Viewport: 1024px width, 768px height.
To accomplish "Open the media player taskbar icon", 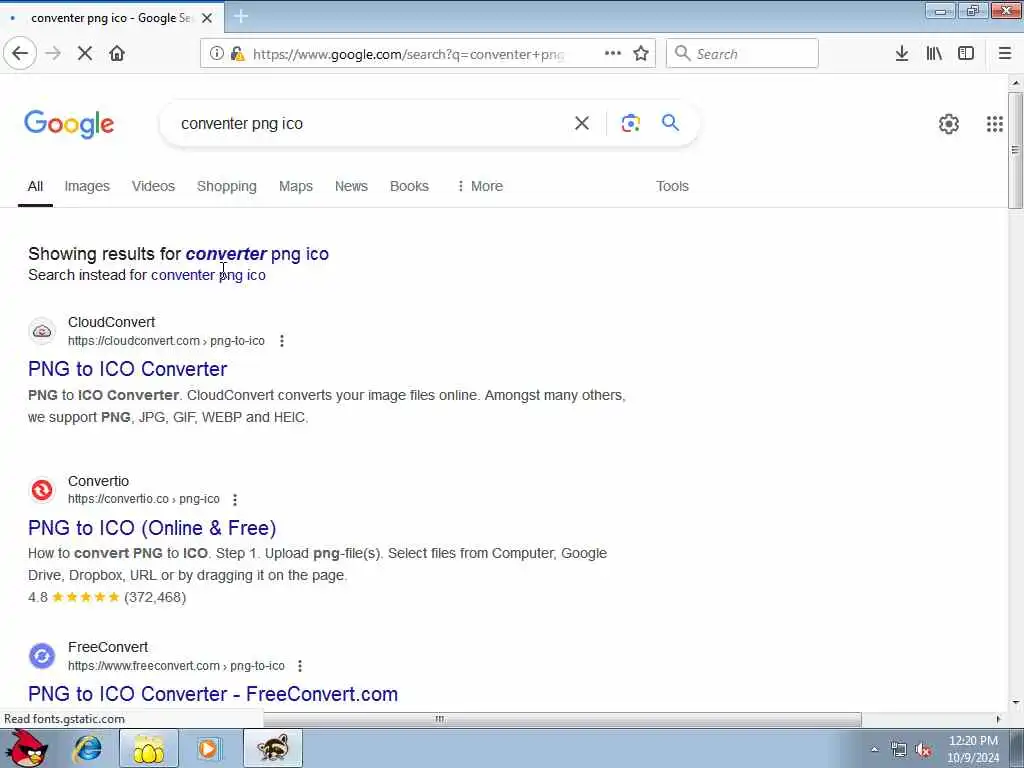I will (208, 748).
